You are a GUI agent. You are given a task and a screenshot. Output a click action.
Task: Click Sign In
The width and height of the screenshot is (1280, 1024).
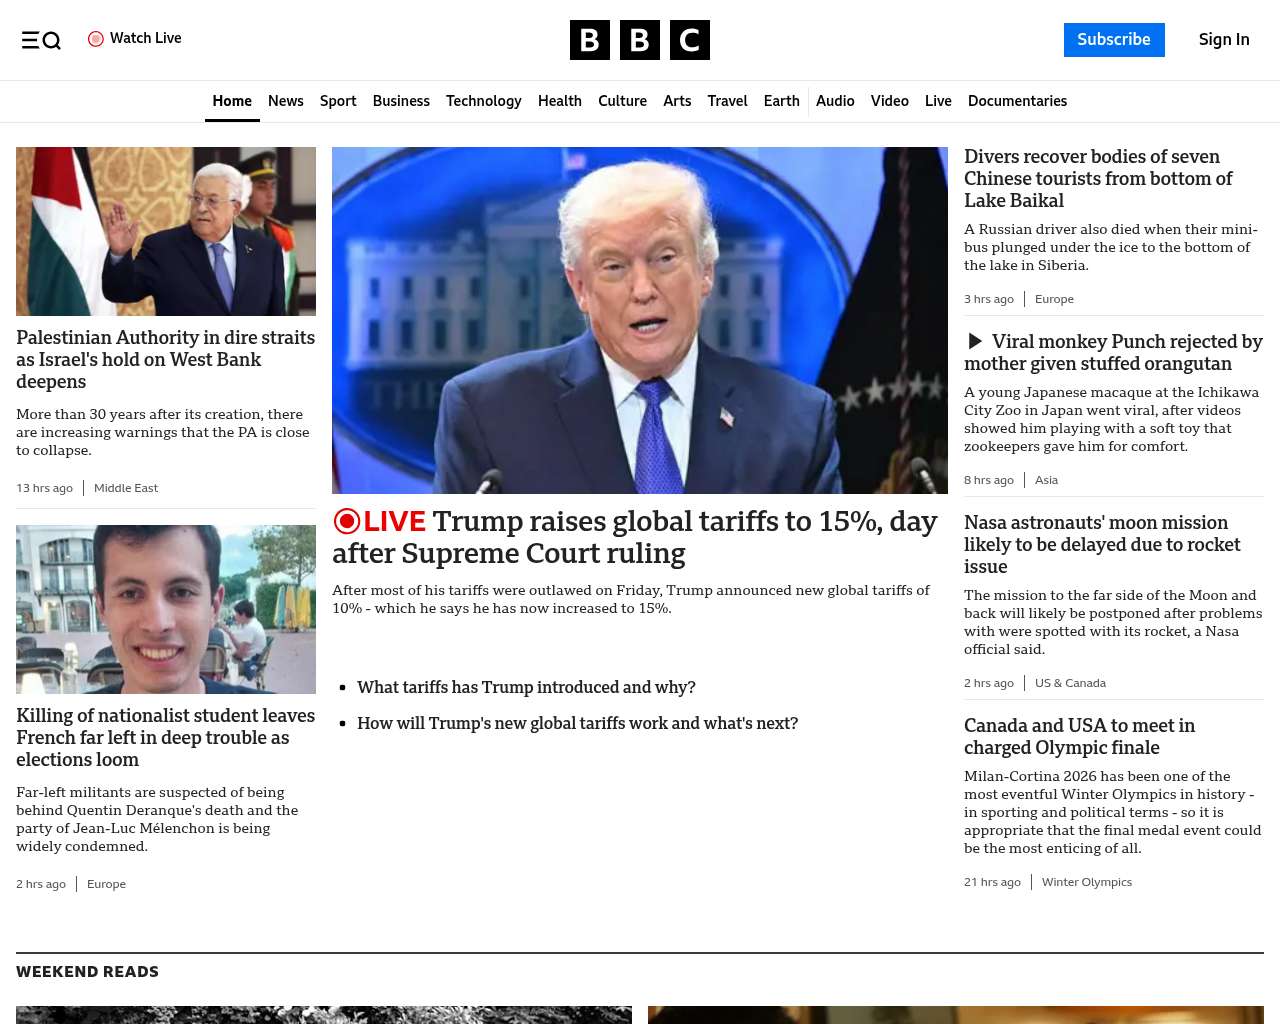(1223, 40)
